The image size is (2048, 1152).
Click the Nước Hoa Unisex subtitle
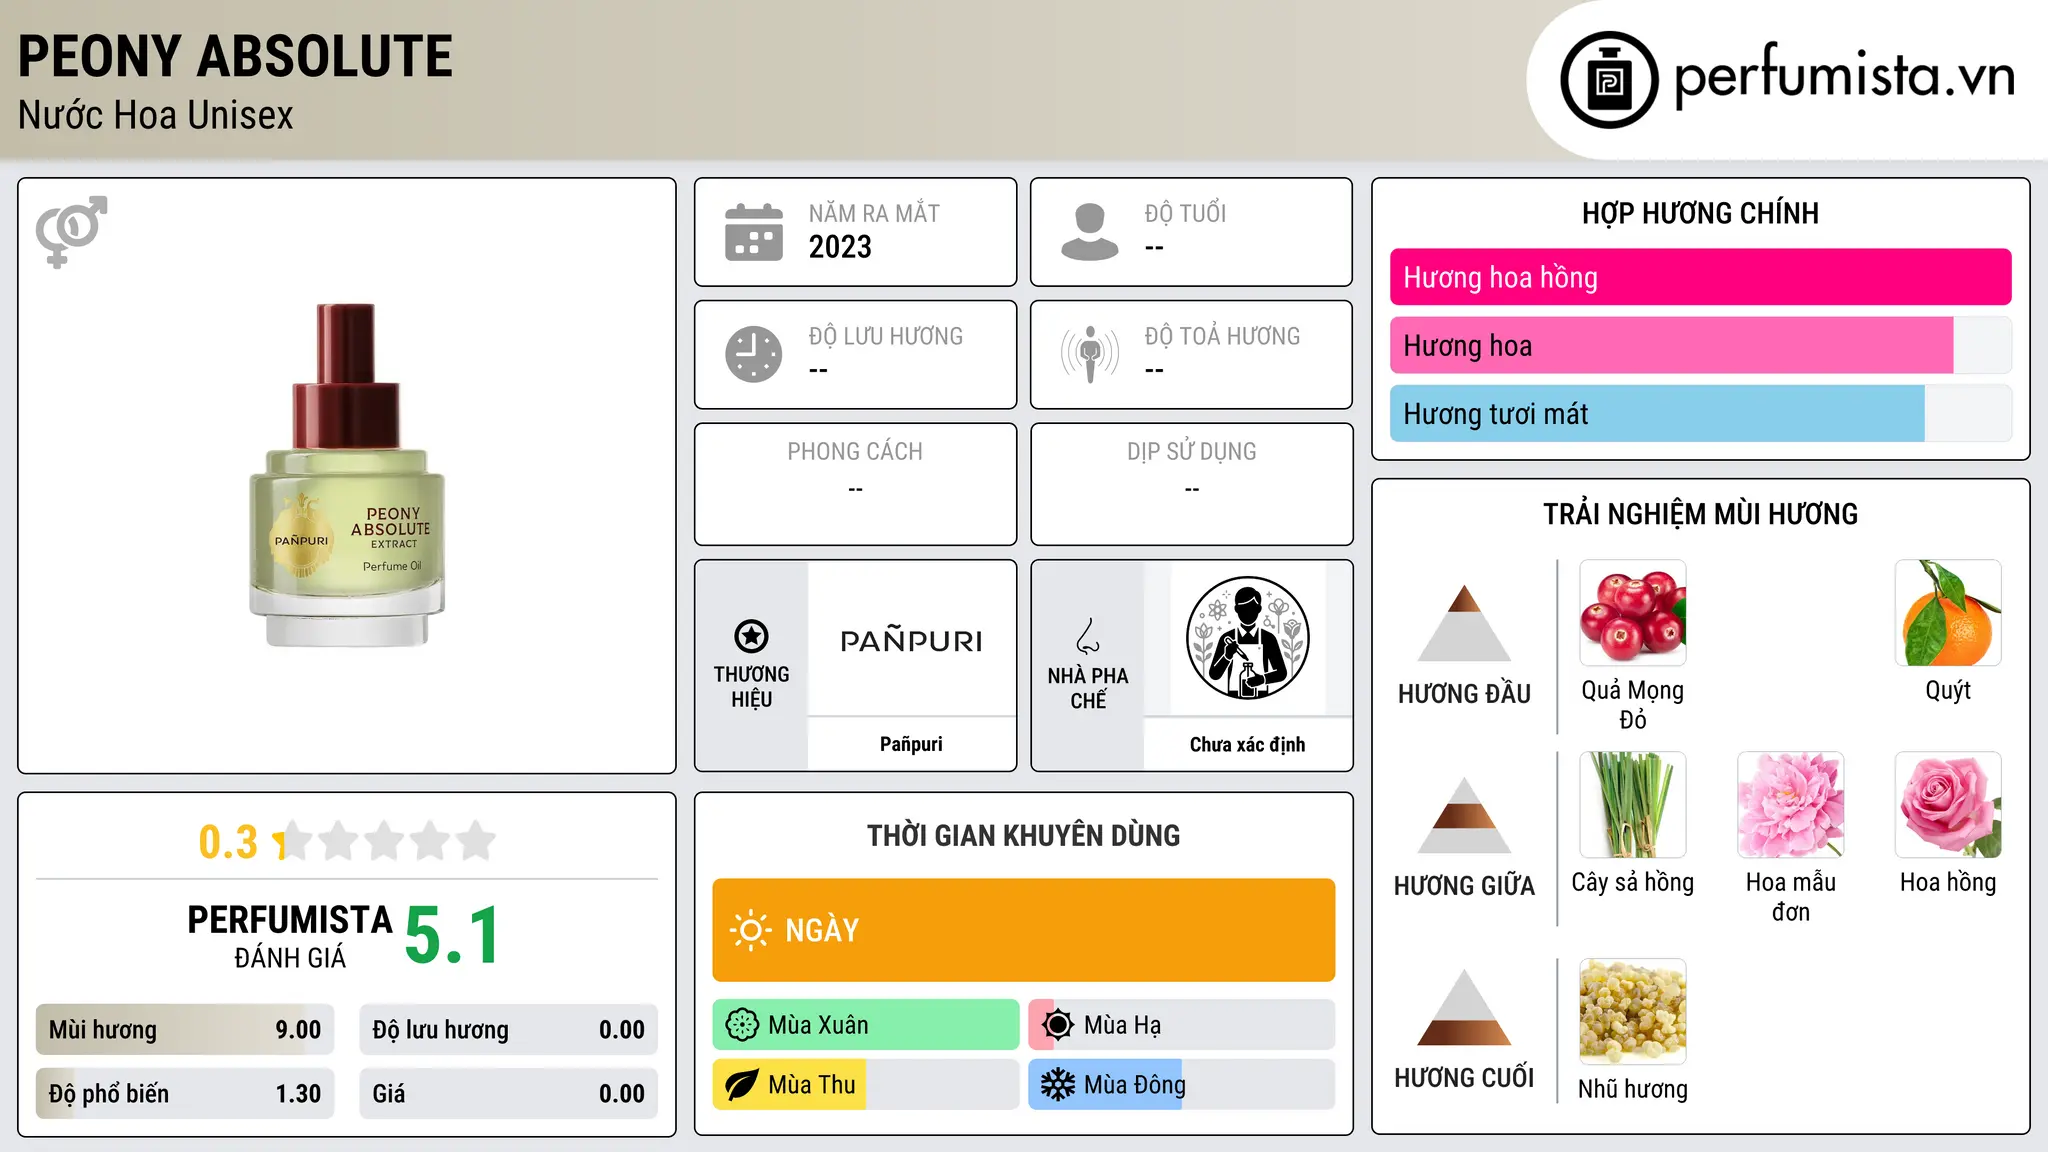156,115
